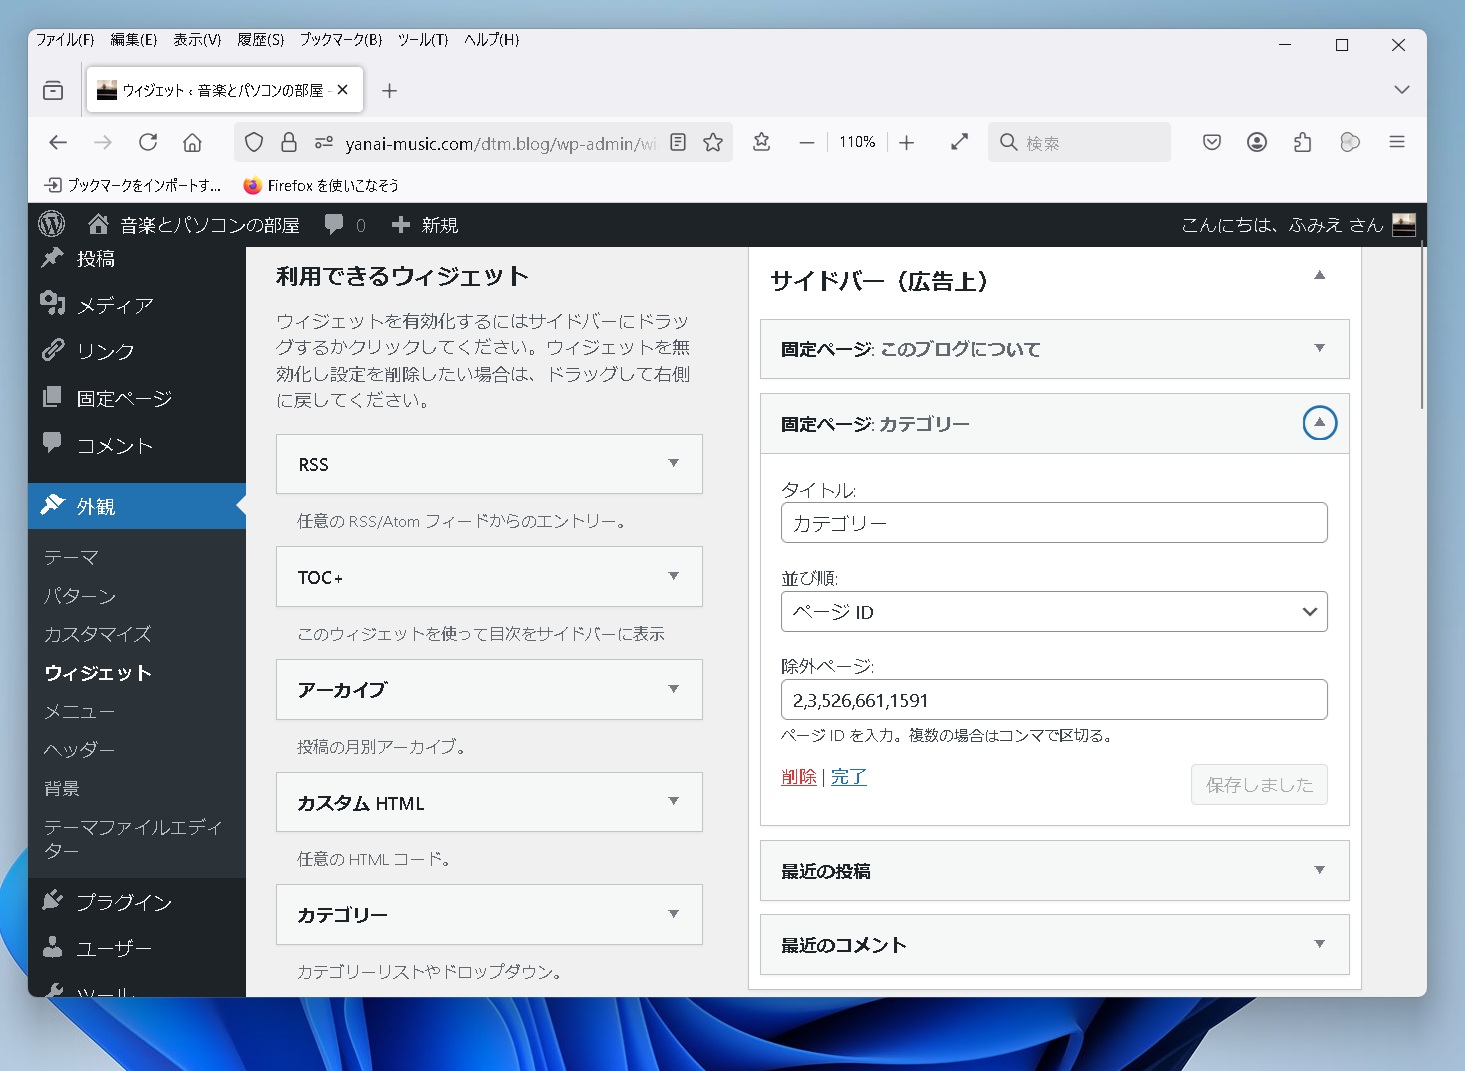Expand the 最近の投稿 widget
Screen dimensions: 1465x1071
click(1319, 870)
